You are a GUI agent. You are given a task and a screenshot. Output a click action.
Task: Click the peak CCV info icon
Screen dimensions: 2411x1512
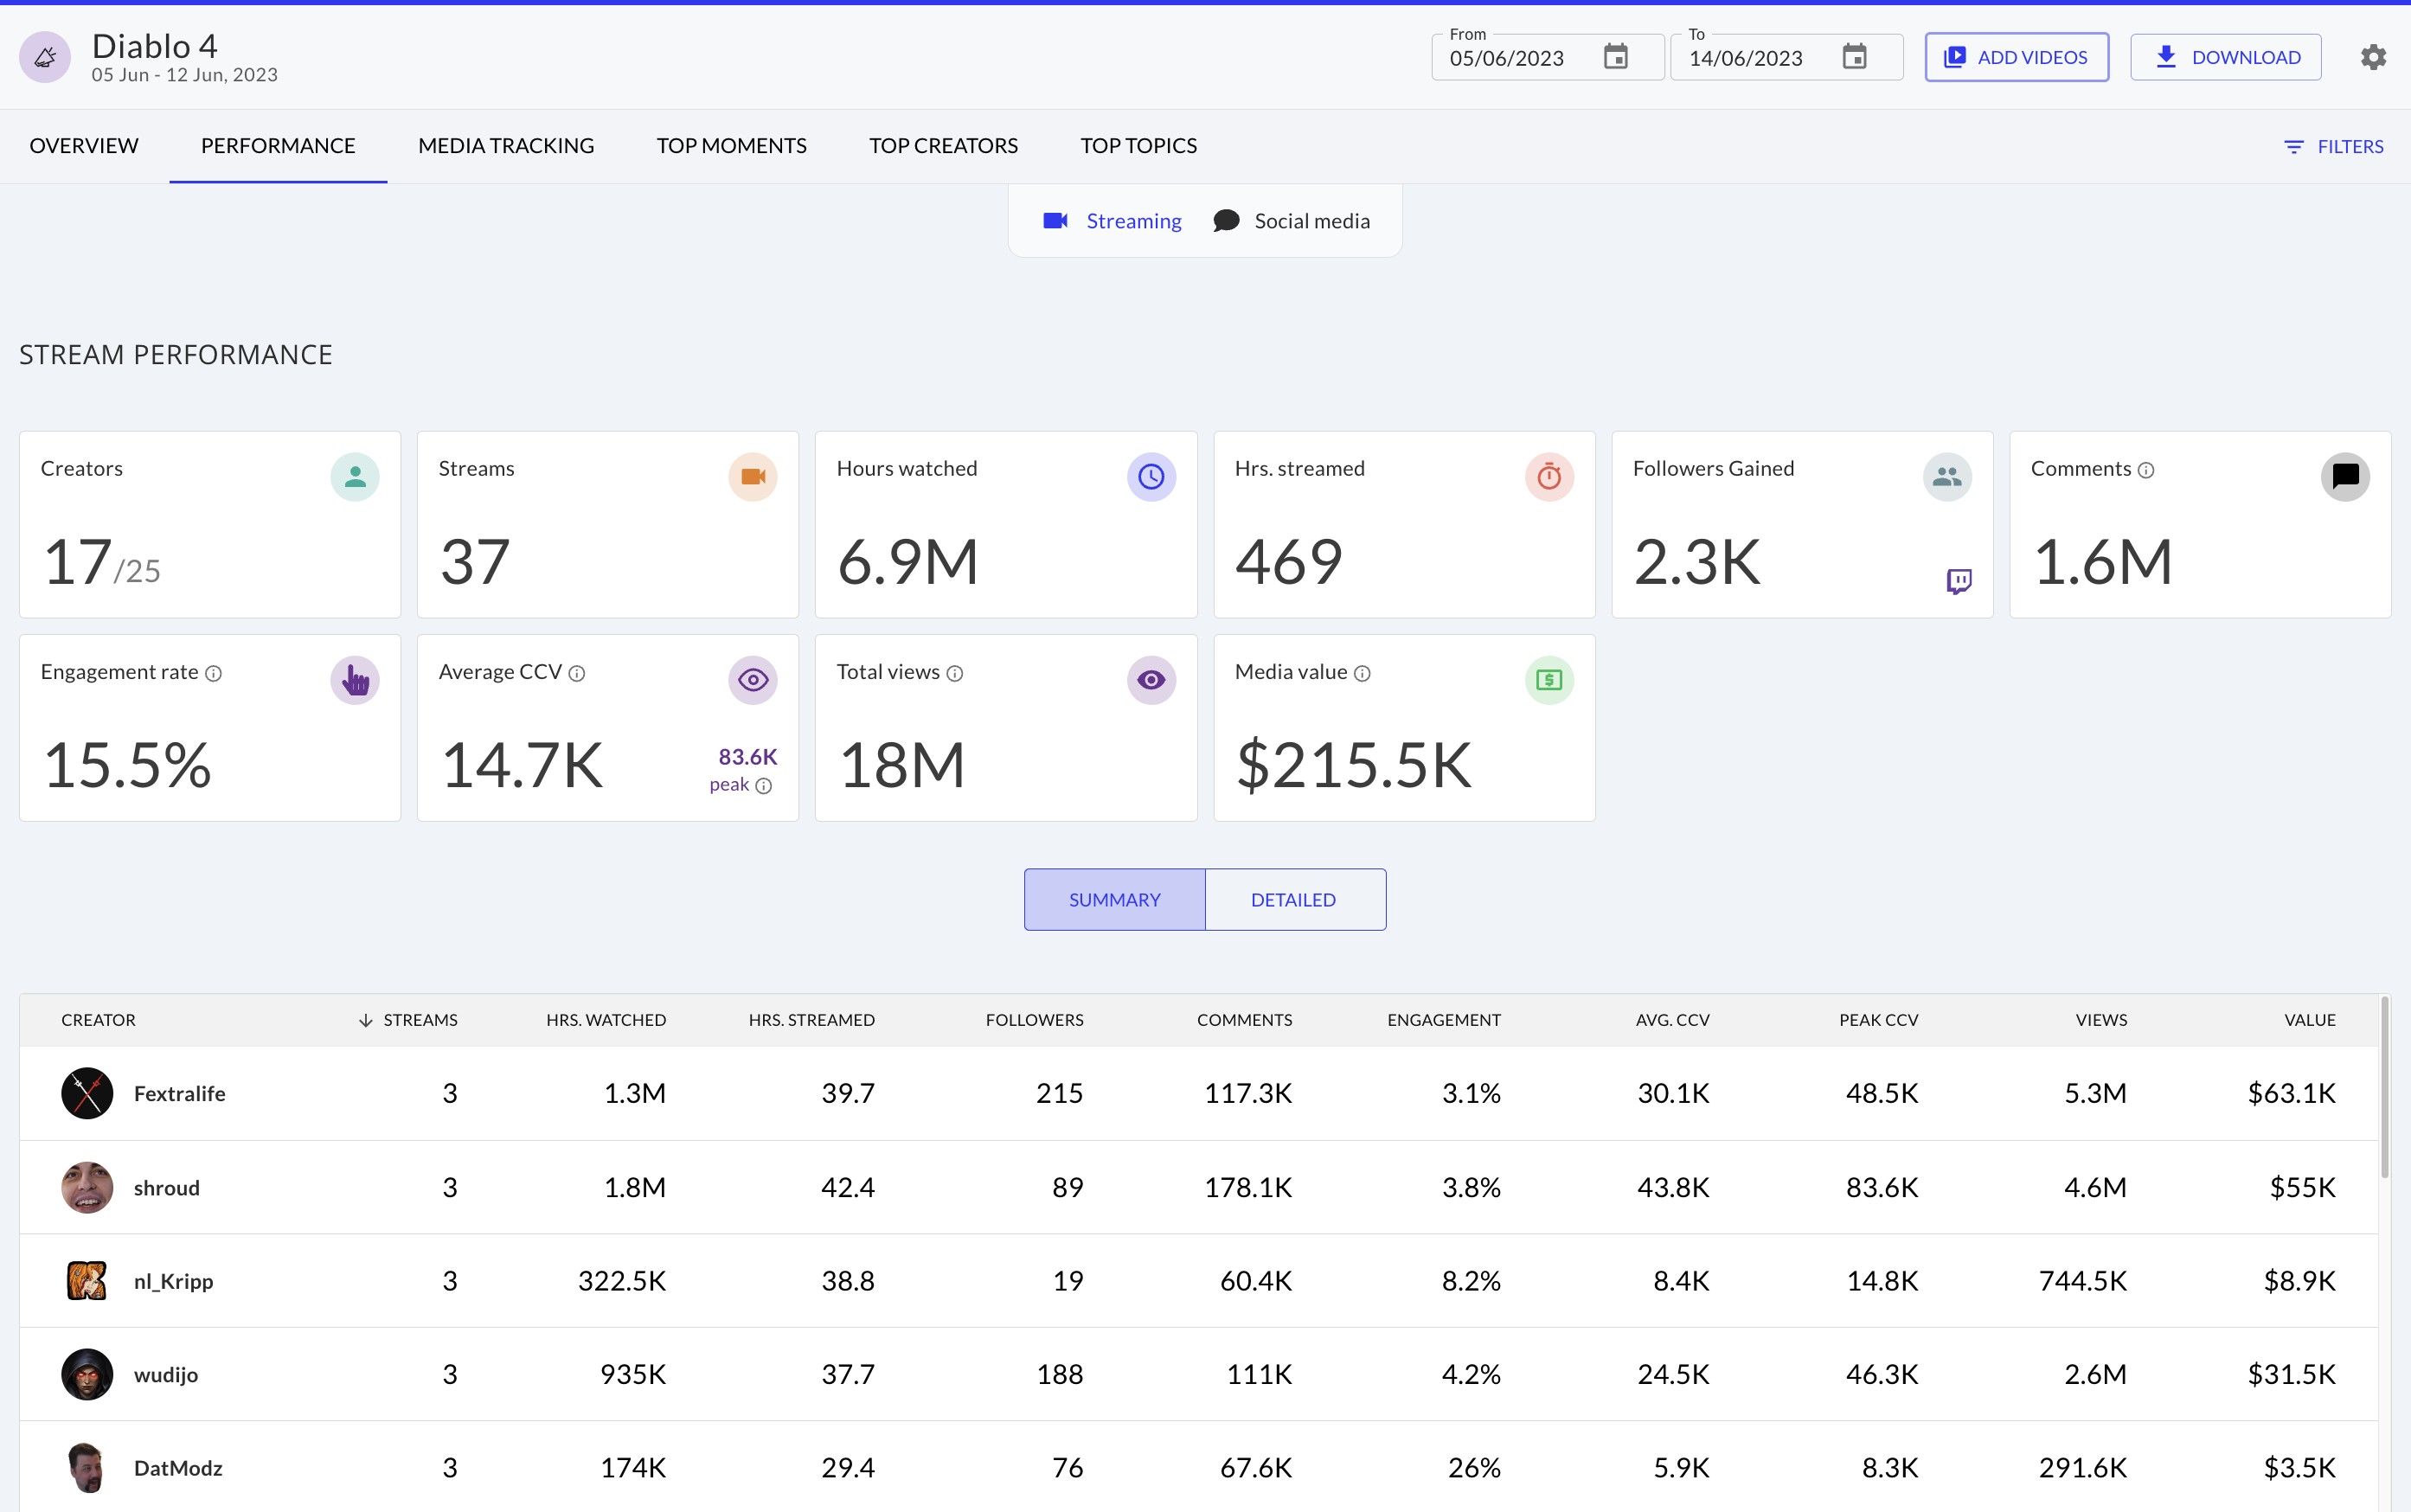click(x=764, y=786)
